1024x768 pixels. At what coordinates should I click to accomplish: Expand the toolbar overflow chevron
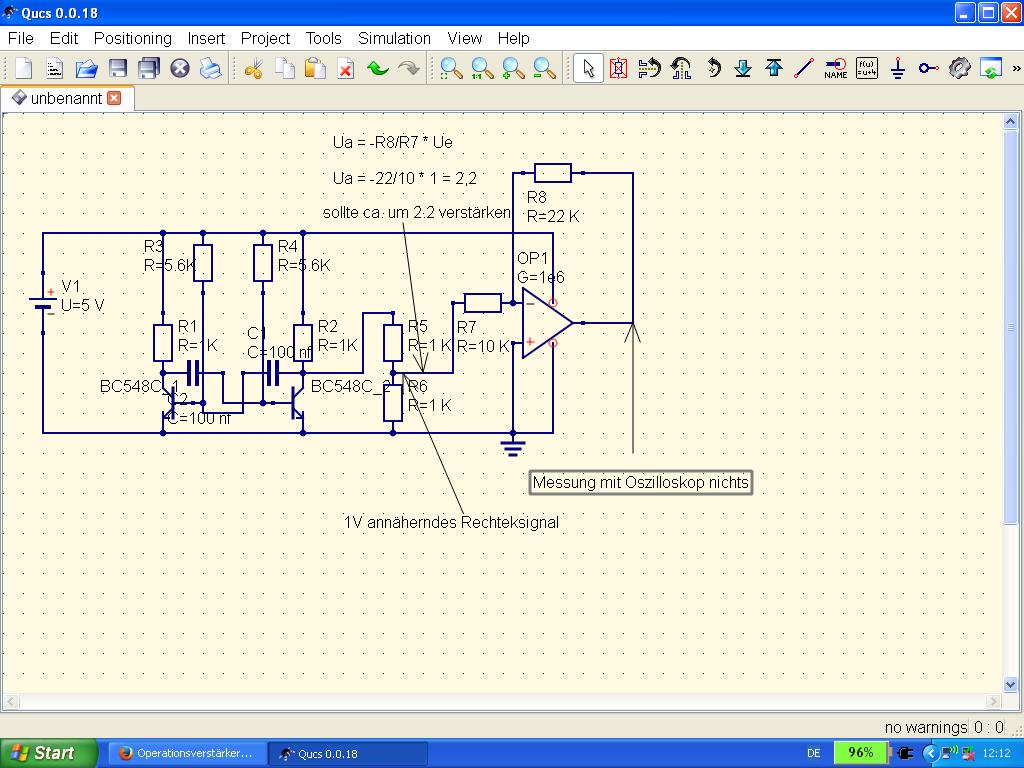pyautogui.click(x=1016, y=68)
